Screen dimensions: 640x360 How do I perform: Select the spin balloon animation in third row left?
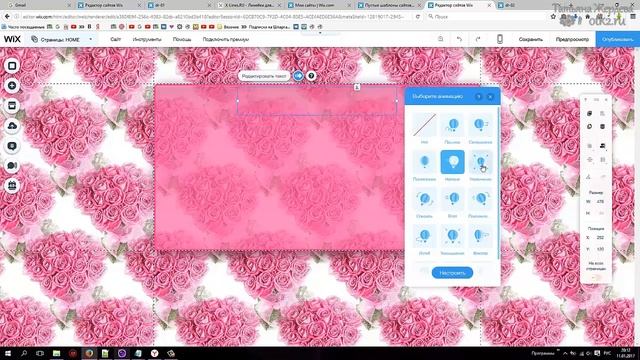(424, 199)
